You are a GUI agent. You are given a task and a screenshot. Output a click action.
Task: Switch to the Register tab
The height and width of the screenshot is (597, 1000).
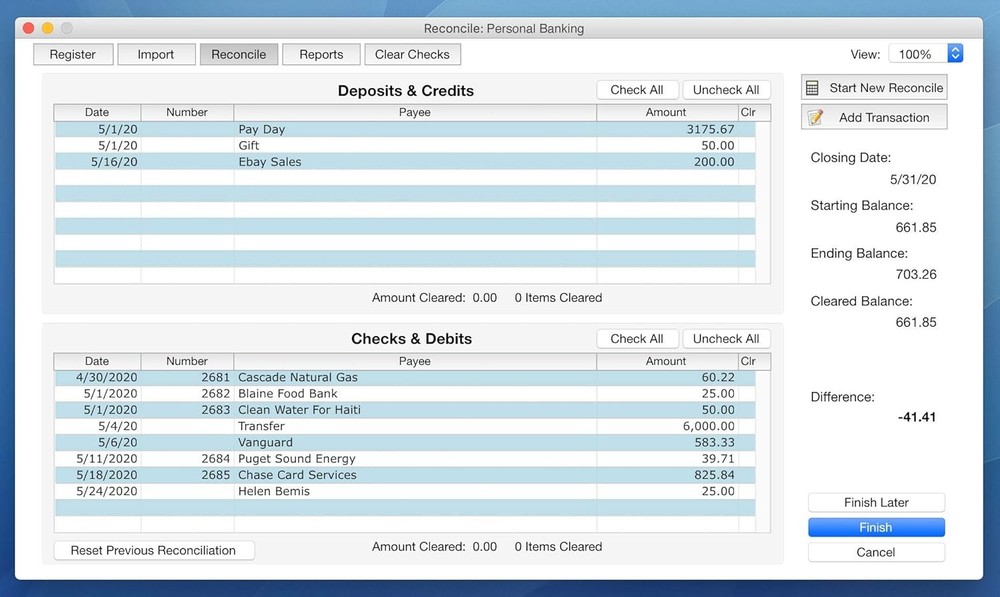(x=72, y=54)
